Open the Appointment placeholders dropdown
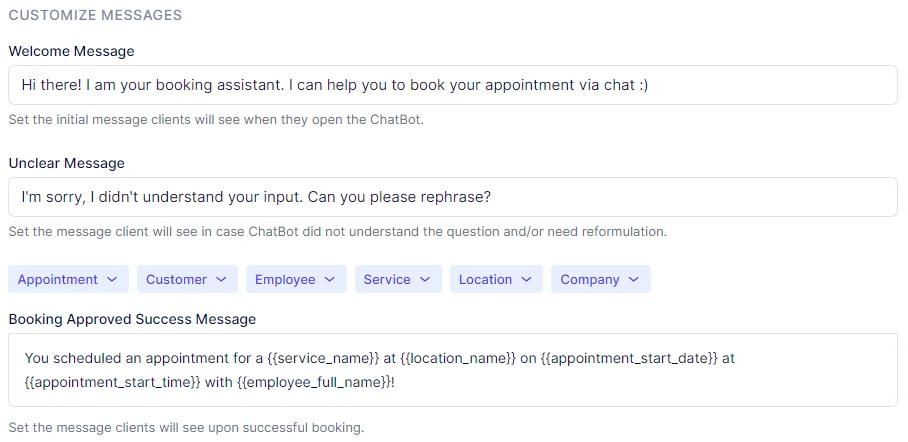Viewport: 908px width, 442px height. [x=68, y=280]
